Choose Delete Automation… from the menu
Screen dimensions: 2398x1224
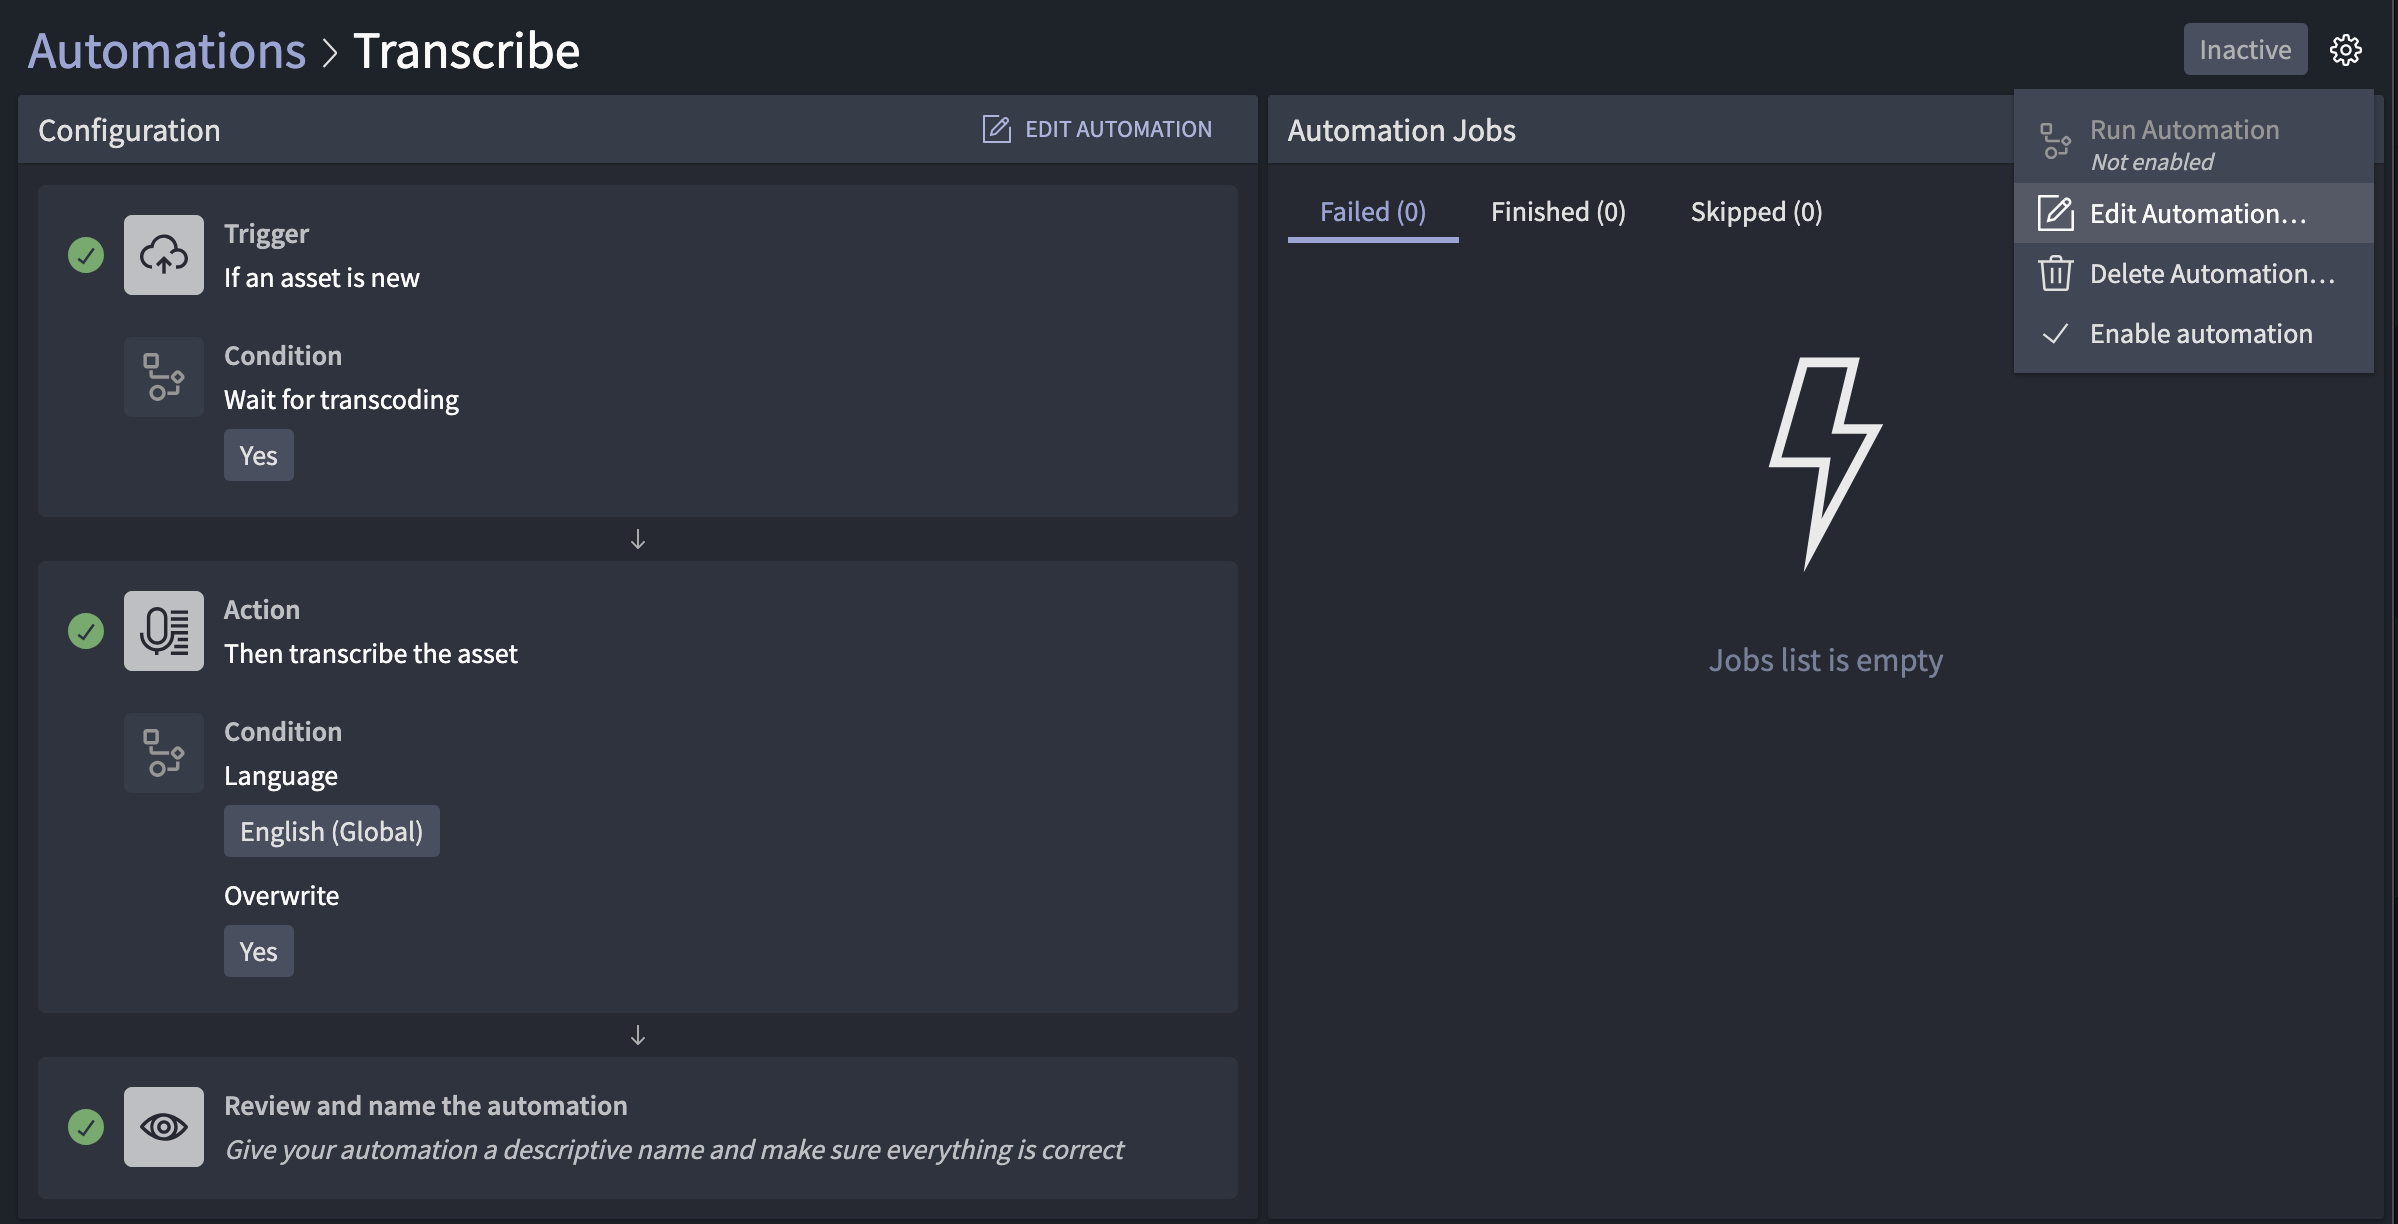(x=2194, y=273)
